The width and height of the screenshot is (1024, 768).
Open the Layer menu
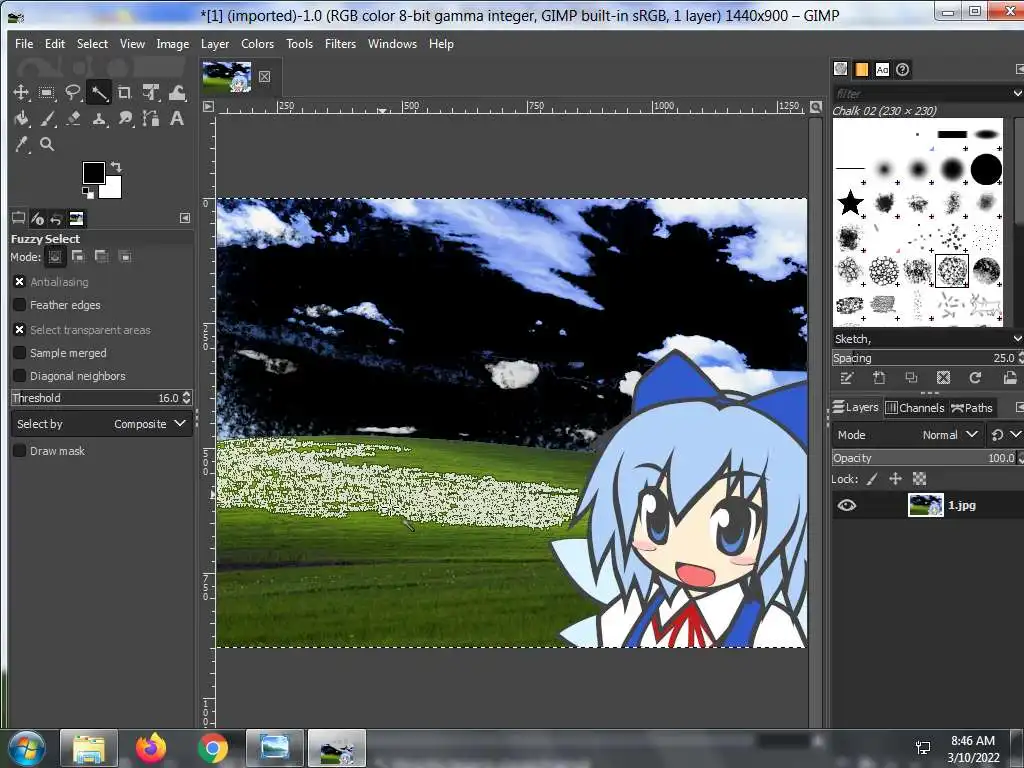click(215, 44)
